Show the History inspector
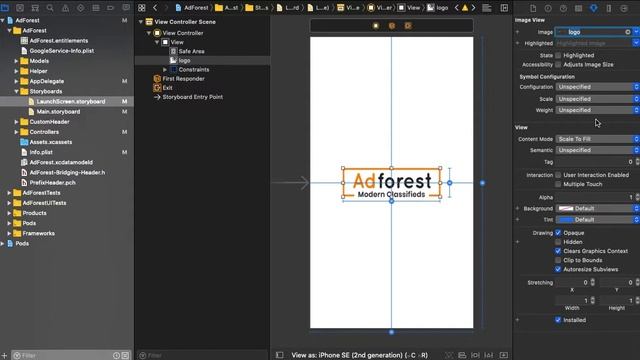Image resolution: width=640 pixels, height=360 pixels. pos(548,8)
